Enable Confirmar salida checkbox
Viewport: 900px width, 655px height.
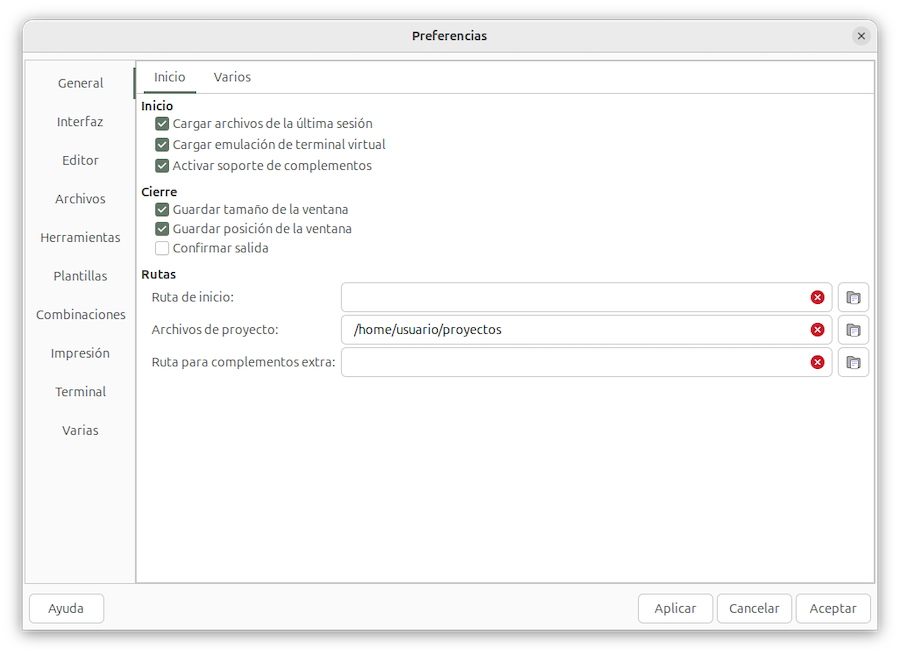pos(162,248)
